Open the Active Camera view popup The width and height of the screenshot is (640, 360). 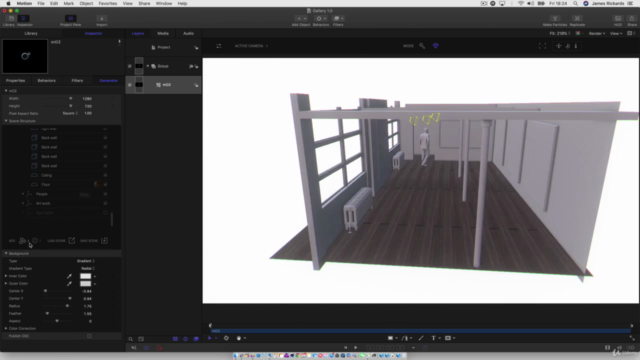coord(251,46)
